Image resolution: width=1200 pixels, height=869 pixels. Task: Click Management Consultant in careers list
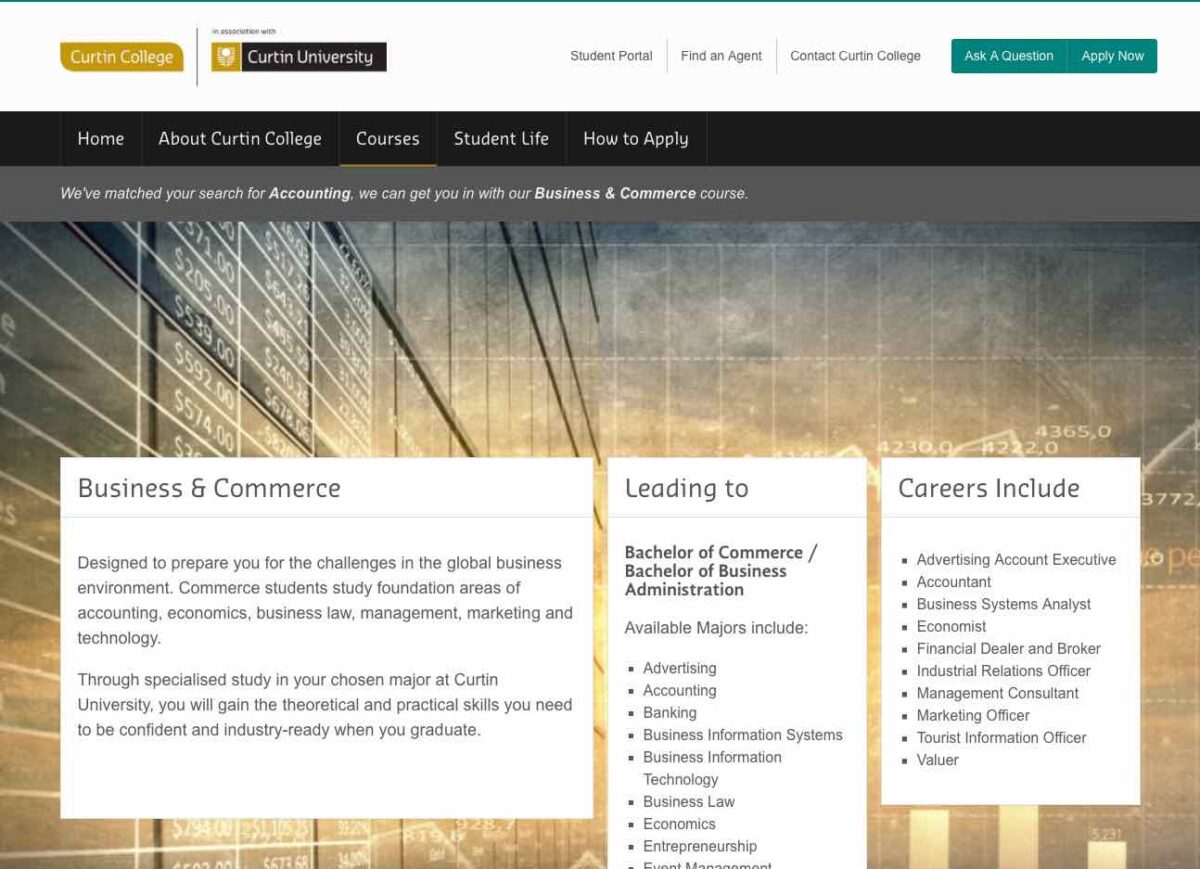point(997,693)
